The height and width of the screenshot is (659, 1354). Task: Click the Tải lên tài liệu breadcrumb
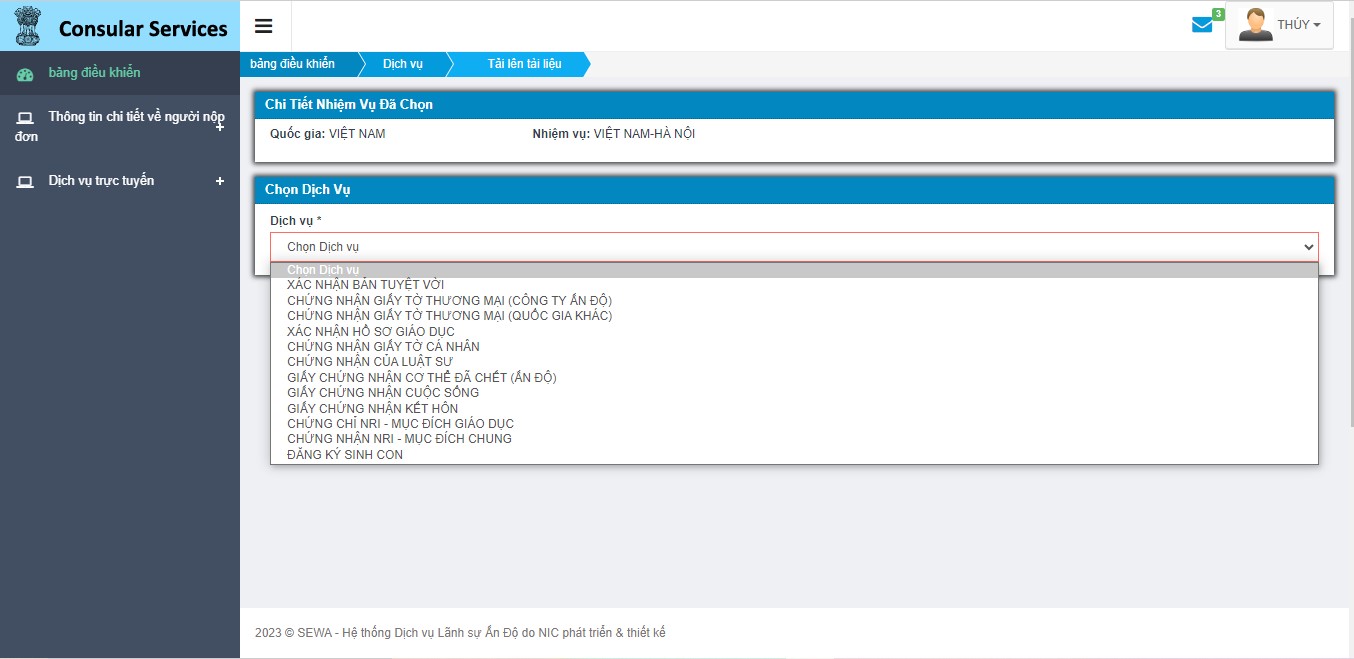pos(524,64)
